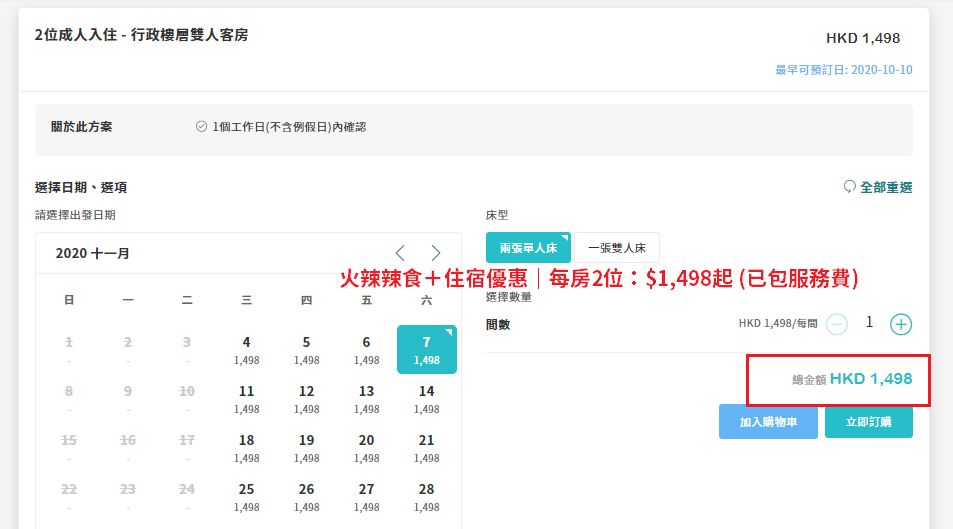Click the 關於此方案 heading
Viewport: 953px width, 529px height.
81,127
